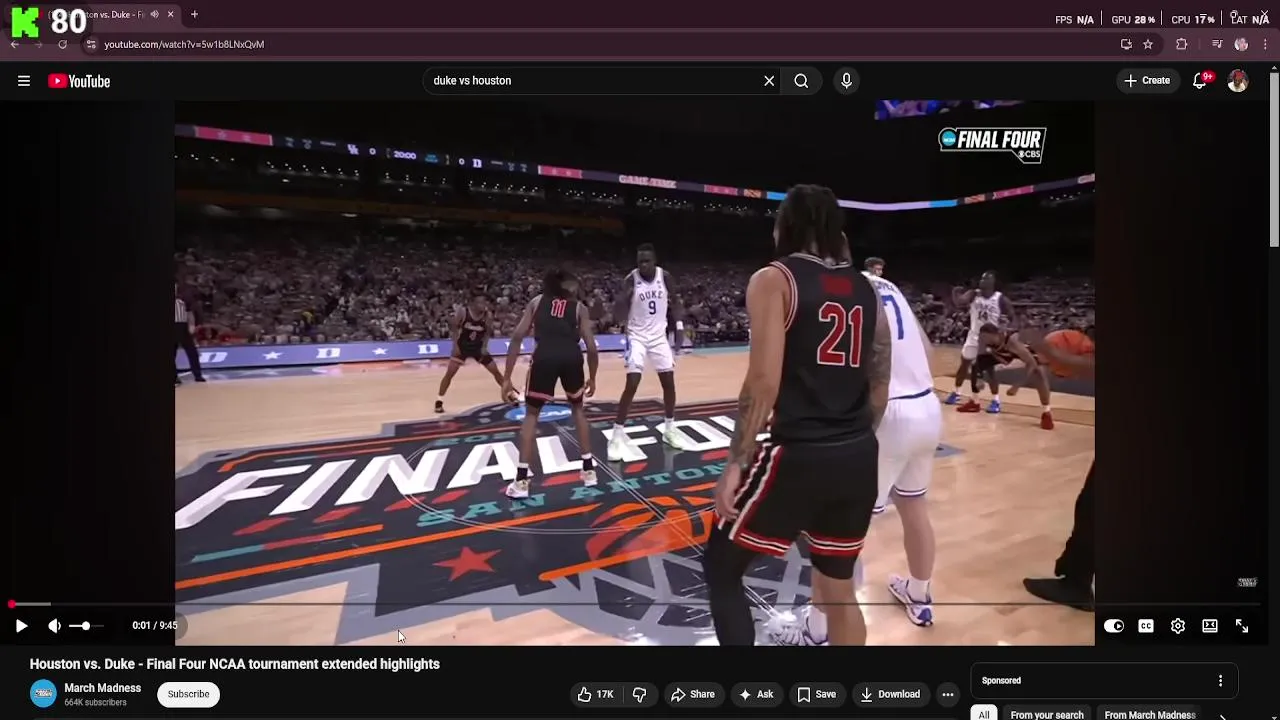Open the YouTube account avatar menu
Image resolution: width=1280 pixels, height=720 pixels.
tap(1238, 81)
